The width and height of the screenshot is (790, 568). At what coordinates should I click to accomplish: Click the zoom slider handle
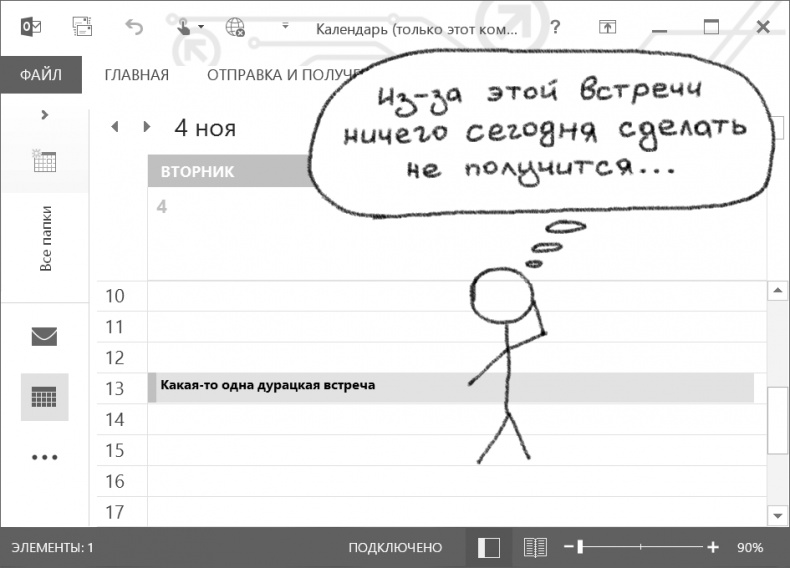(x=580, y=547)
